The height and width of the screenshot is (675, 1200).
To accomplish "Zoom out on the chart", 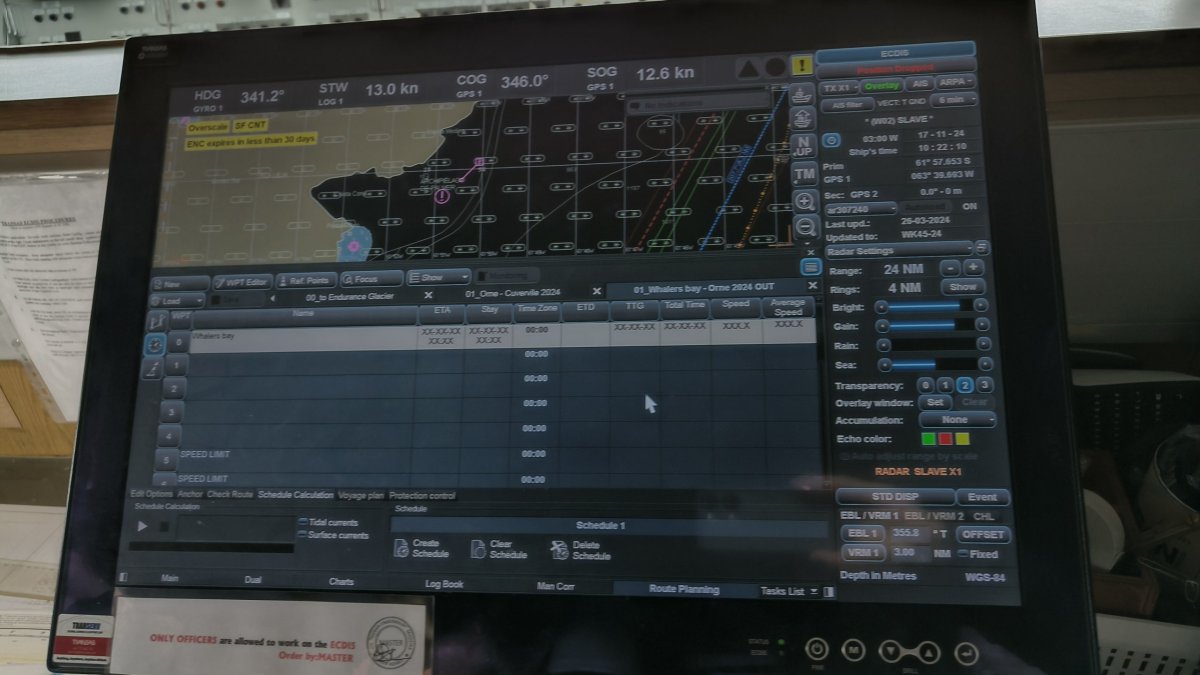I will [805, 228].
